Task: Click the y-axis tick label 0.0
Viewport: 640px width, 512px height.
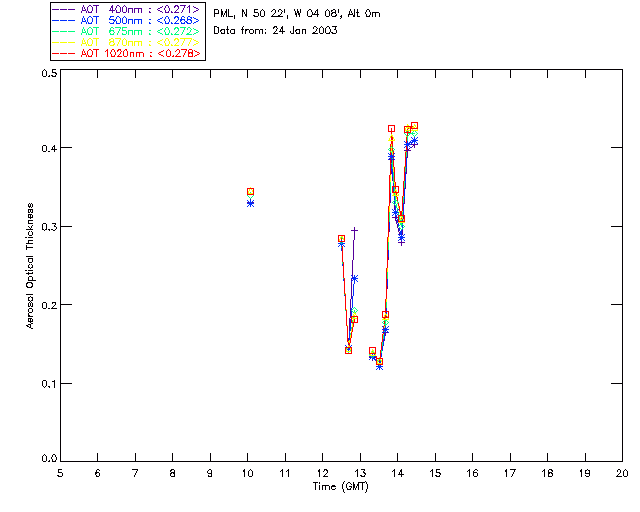Action: (x=49, y=459)
